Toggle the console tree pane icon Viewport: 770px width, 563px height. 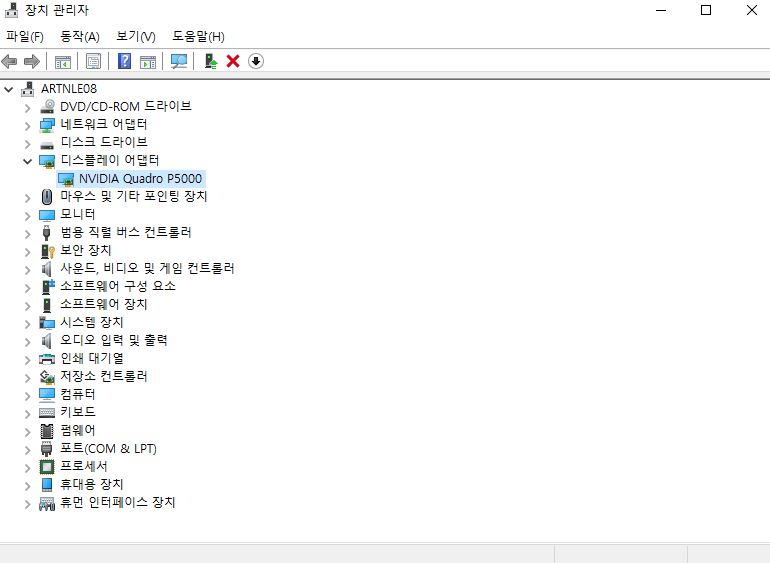coord(62,62)
